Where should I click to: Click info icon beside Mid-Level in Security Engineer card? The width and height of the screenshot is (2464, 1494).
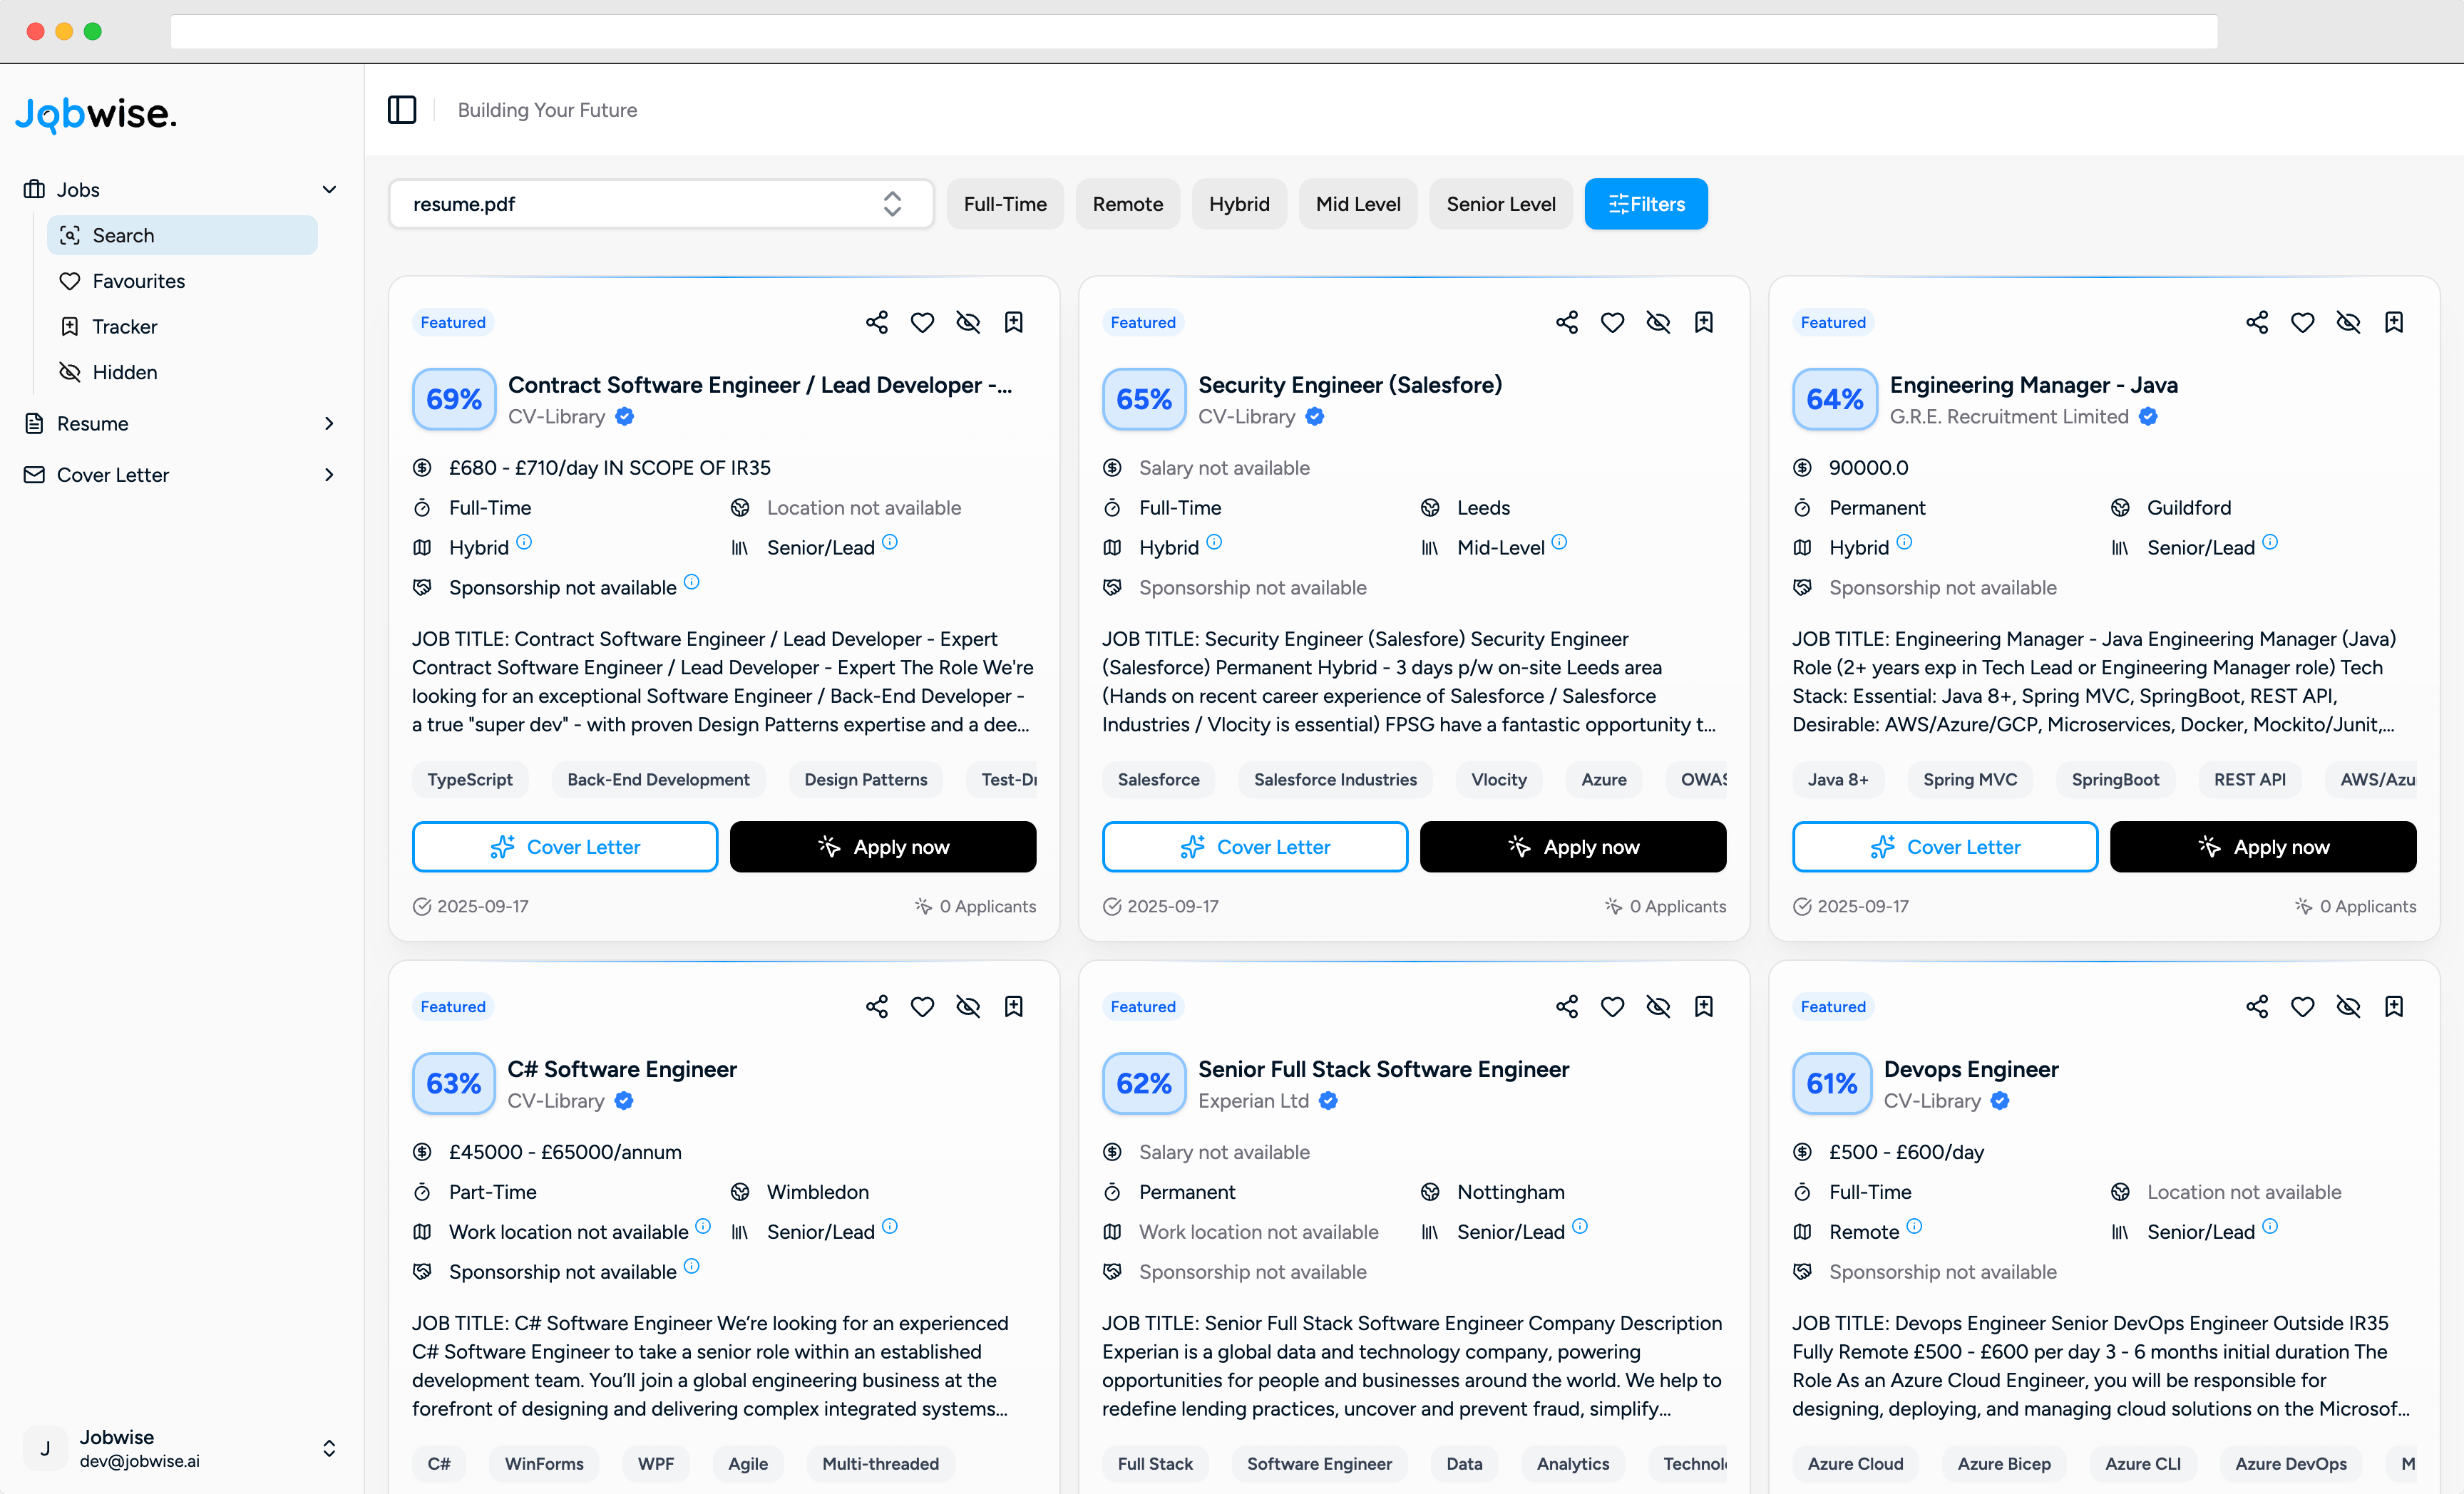(x=1560, y=542)
